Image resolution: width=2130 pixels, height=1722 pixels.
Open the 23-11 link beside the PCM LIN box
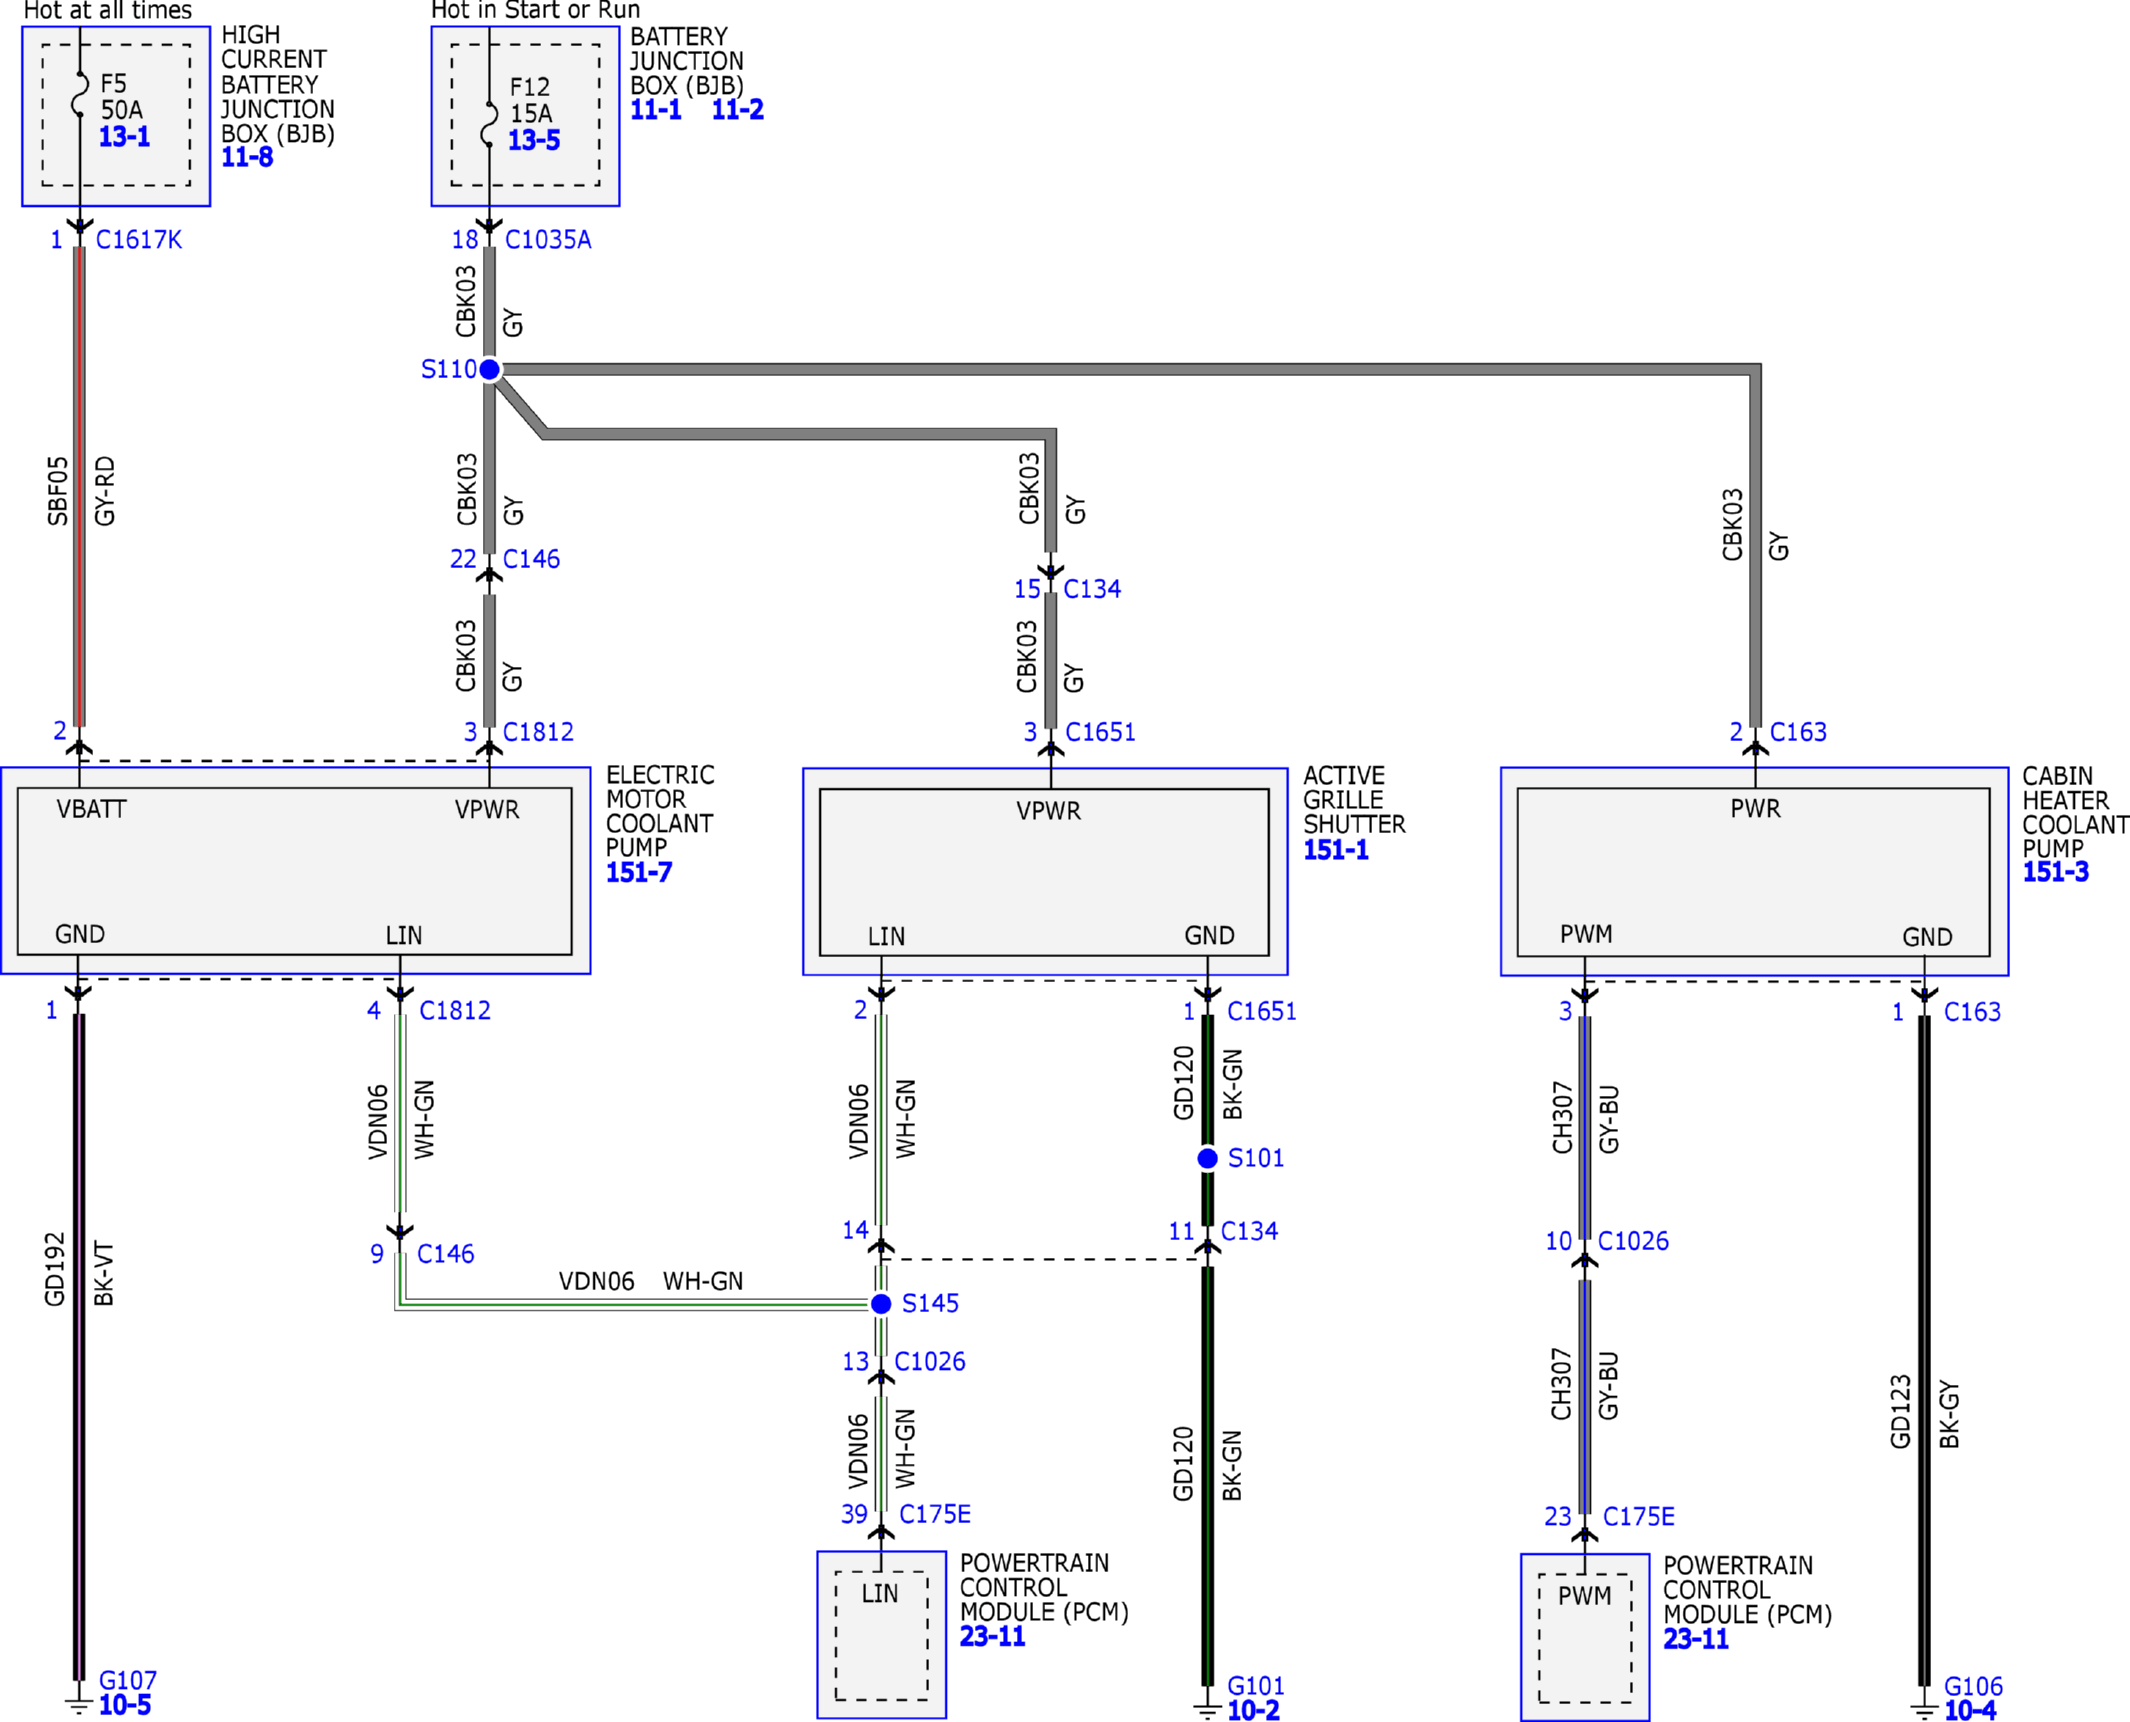[x=993, y=1637]
